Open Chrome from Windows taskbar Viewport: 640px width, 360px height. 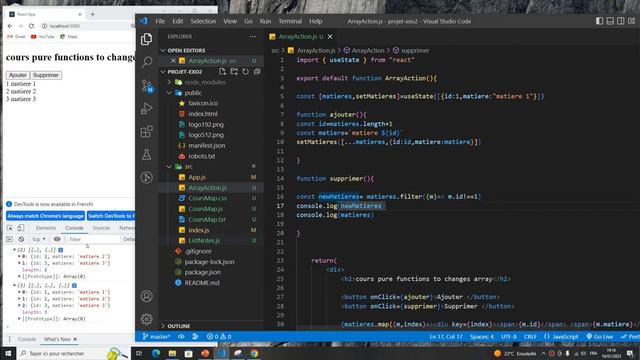coord(254,353)
